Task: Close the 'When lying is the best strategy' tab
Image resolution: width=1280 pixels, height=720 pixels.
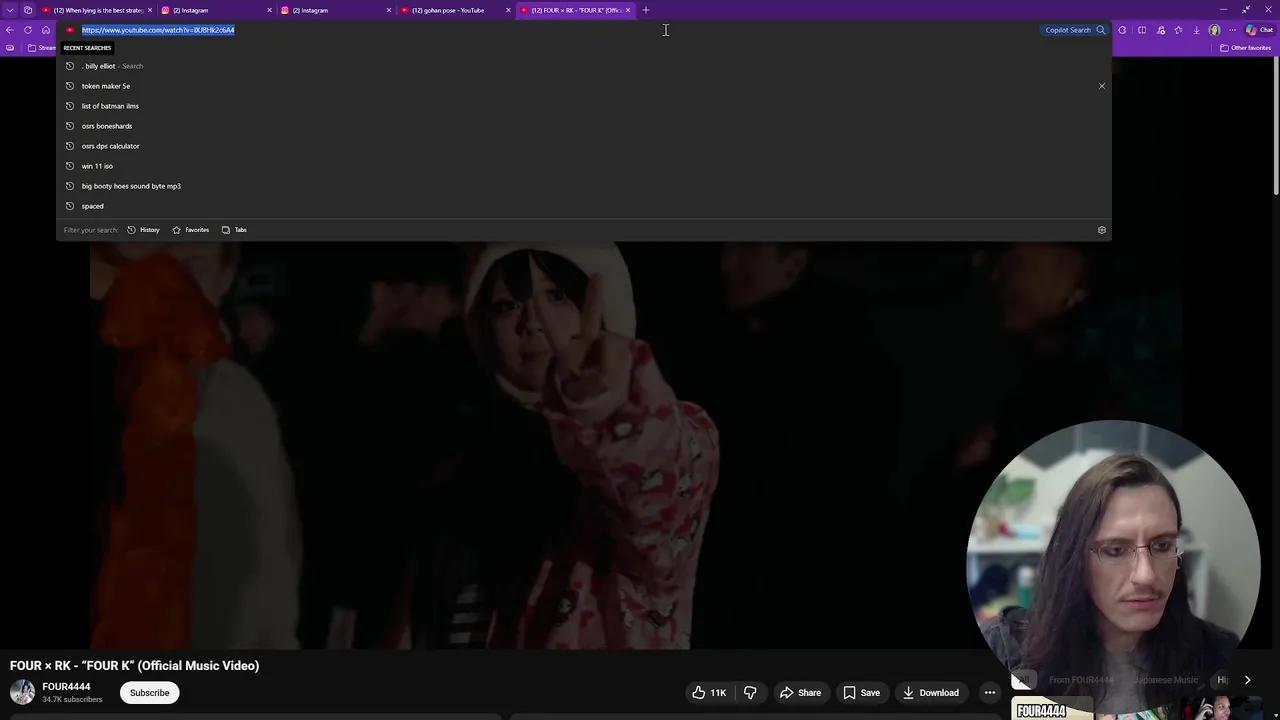Action: [x=149, y=10]
